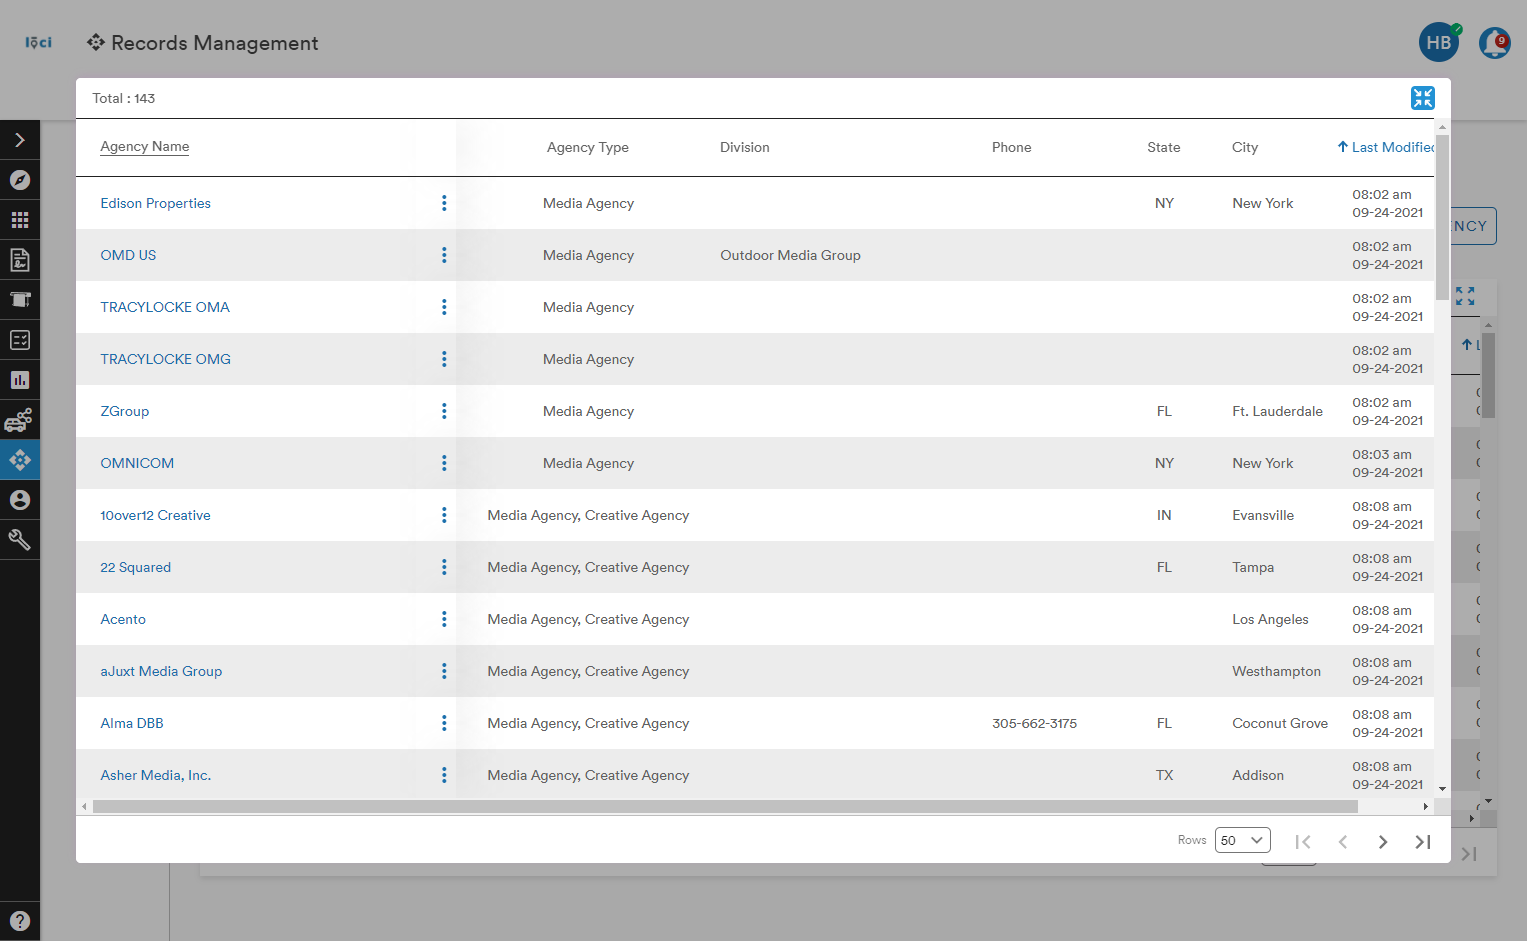Screen dimensions: 1527x941
Task: Click the Loci logo in header
Action: (38, 42)
